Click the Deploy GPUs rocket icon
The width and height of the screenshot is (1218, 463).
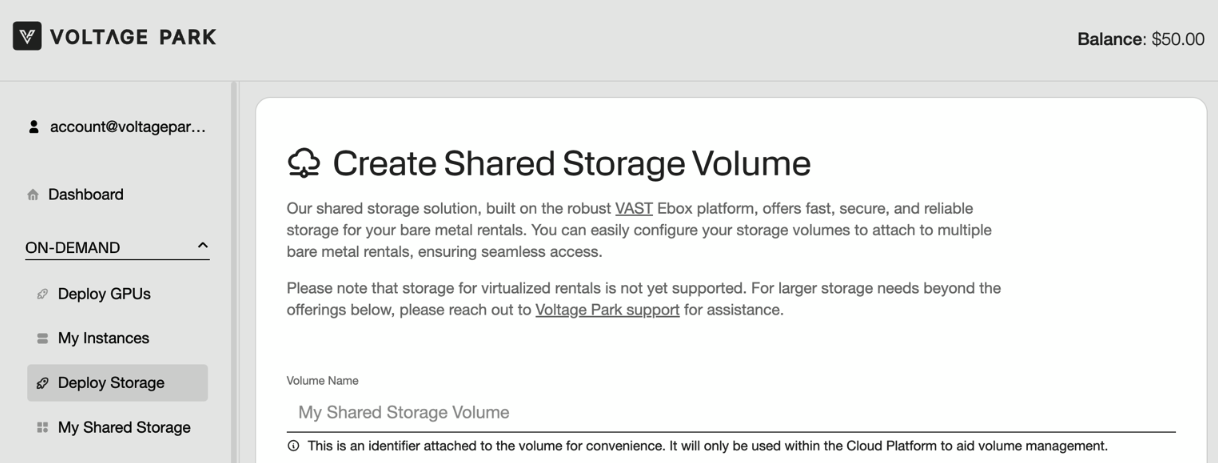42,294
